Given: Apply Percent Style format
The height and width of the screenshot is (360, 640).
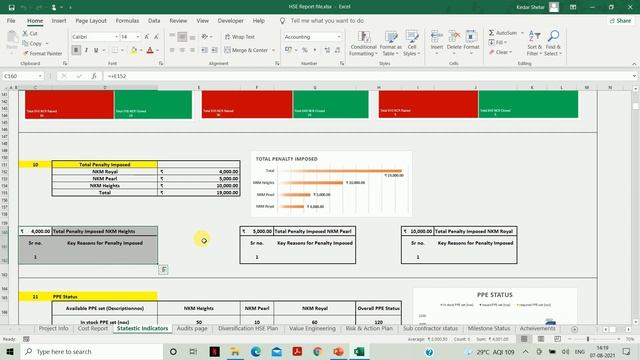Looking at the screenshot, I should [x=304, y=50].
